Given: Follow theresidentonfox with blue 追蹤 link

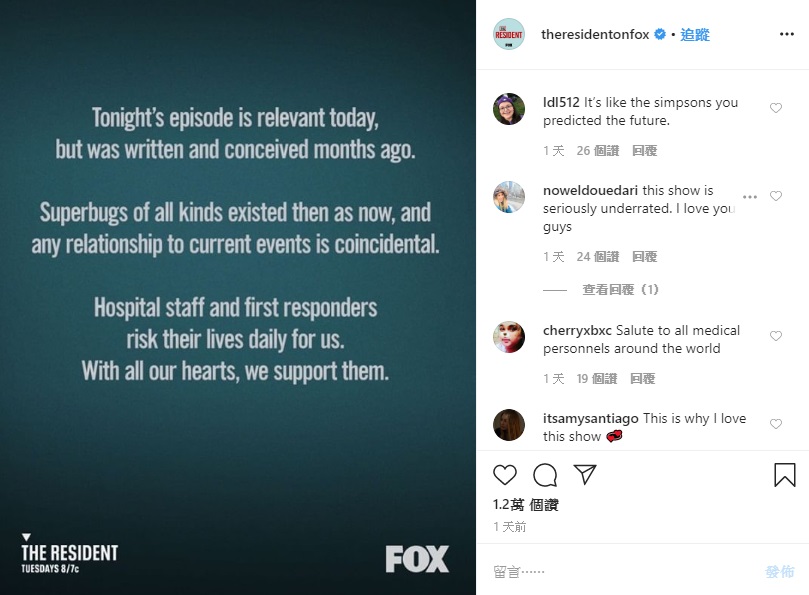Looking at the screenshot, I should (x=695, y=35).
